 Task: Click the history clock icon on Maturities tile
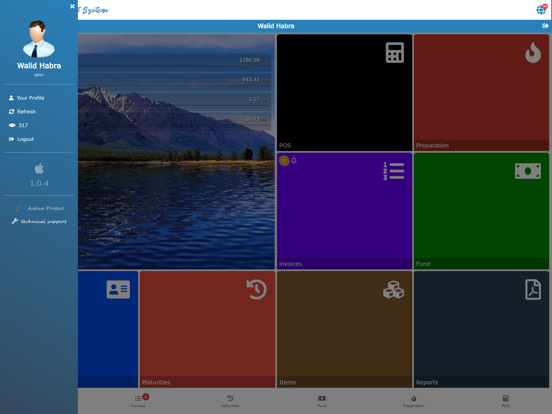(256, 289)
